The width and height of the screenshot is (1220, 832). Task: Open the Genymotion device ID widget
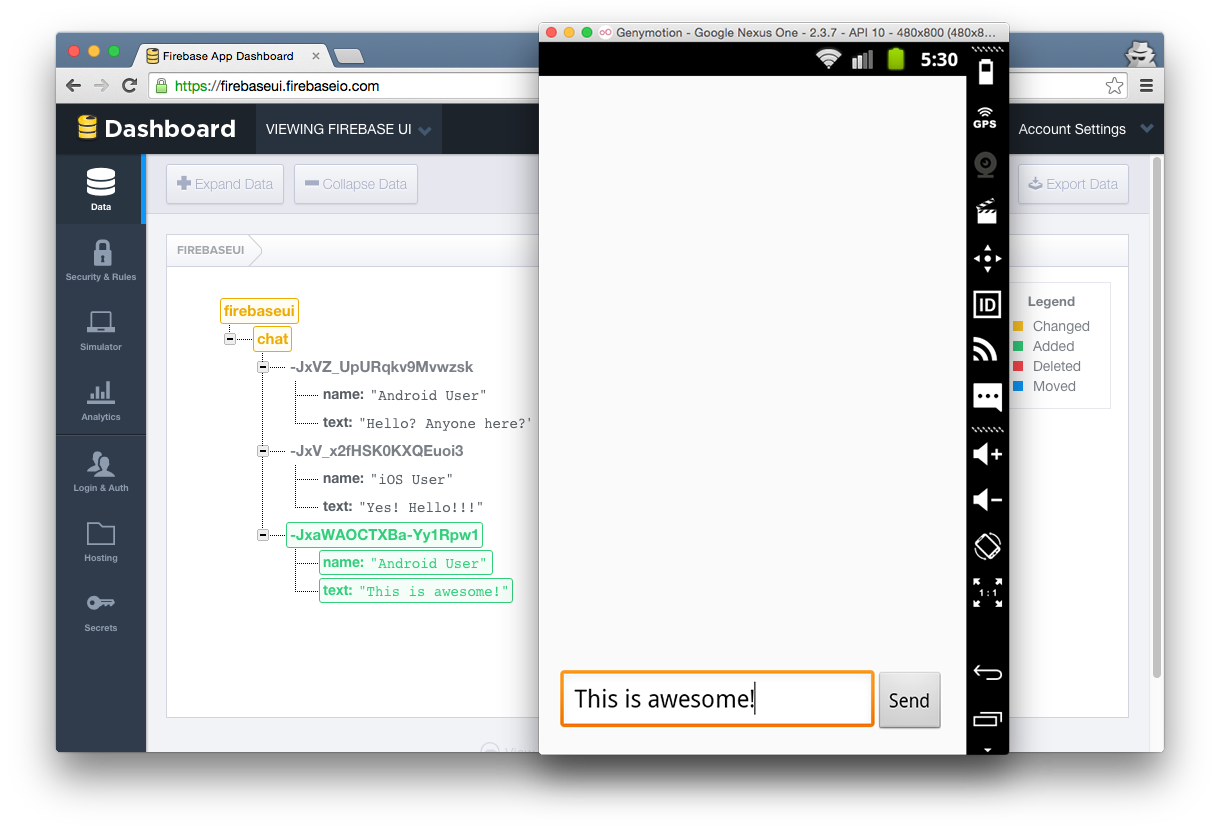pyautogui.click(x=987, y=304)
